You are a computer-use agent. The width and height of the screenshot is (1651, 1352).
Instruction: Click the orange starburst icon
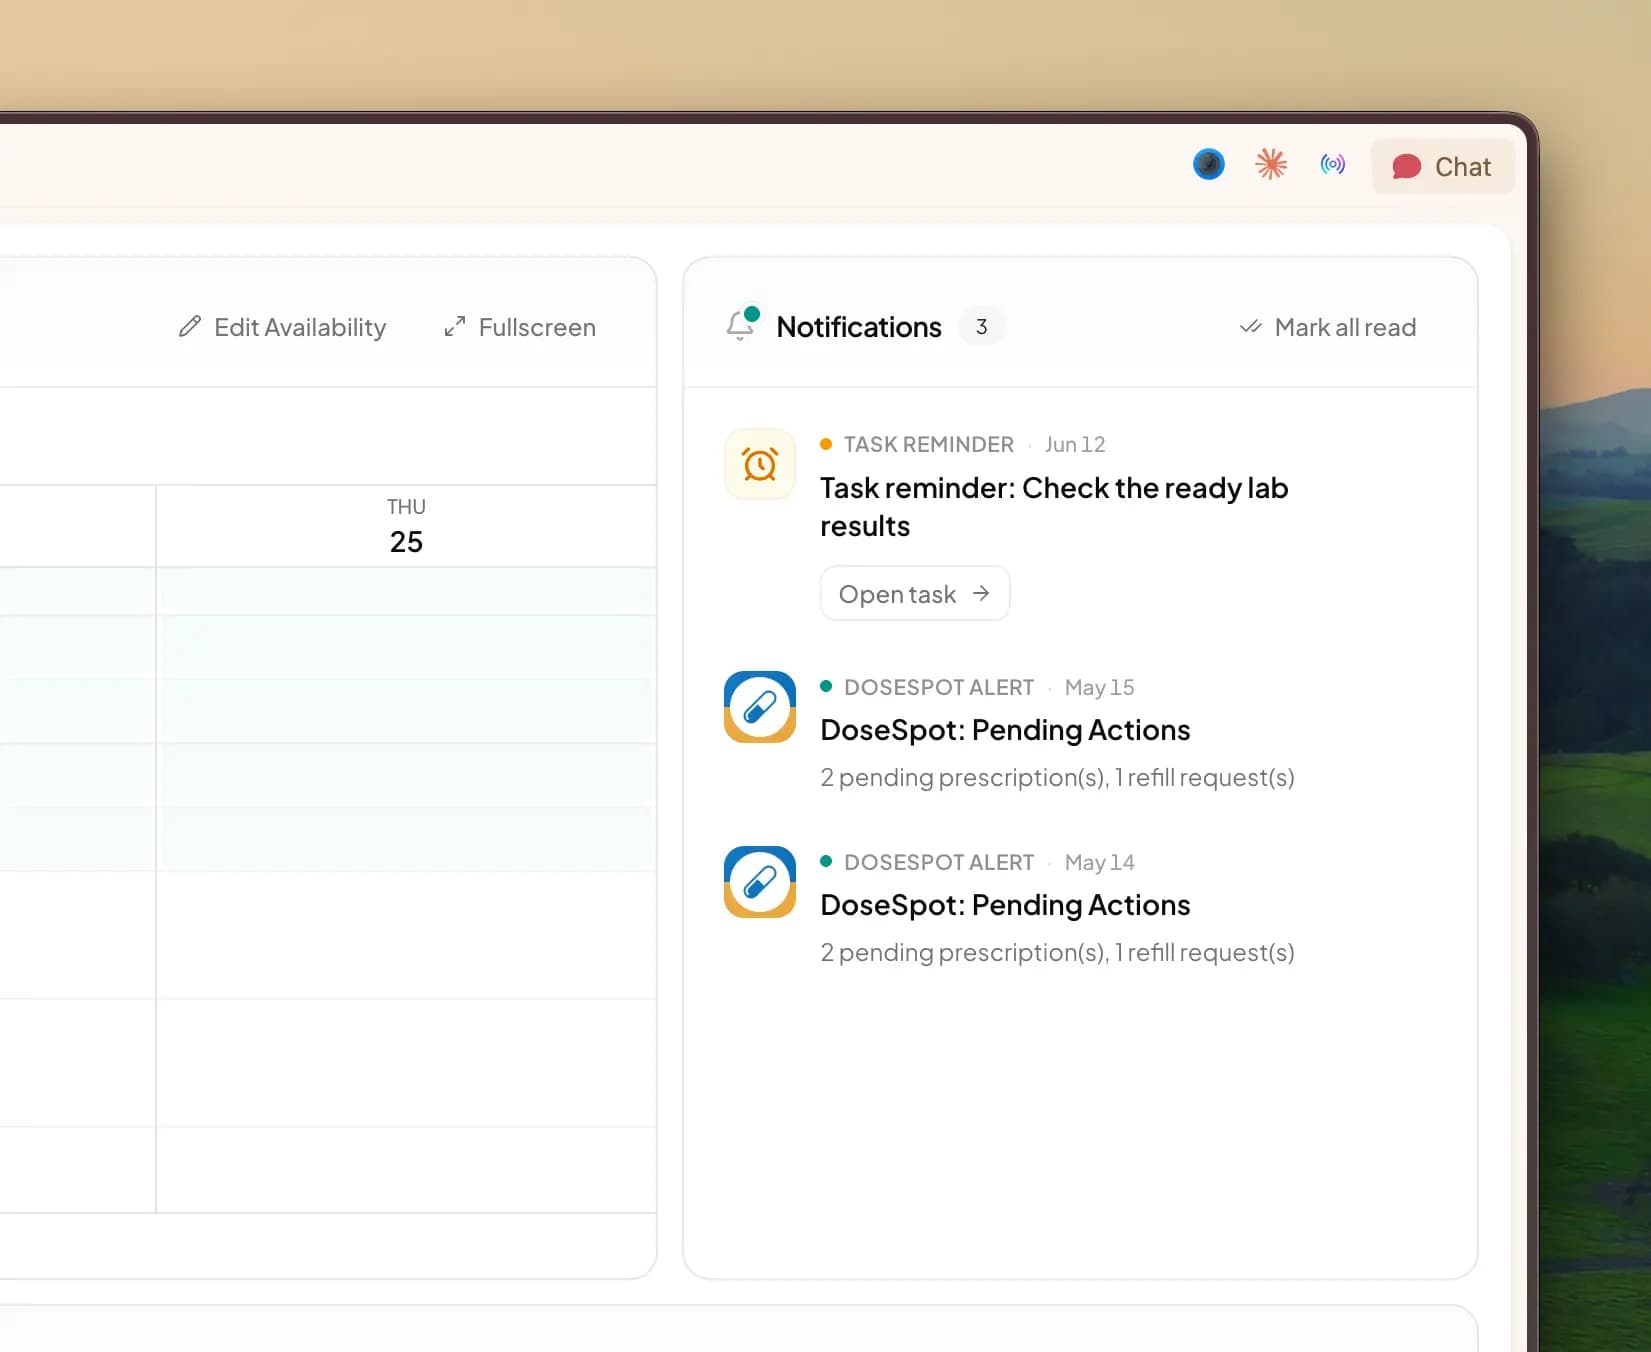click(x=1270, y=164)
